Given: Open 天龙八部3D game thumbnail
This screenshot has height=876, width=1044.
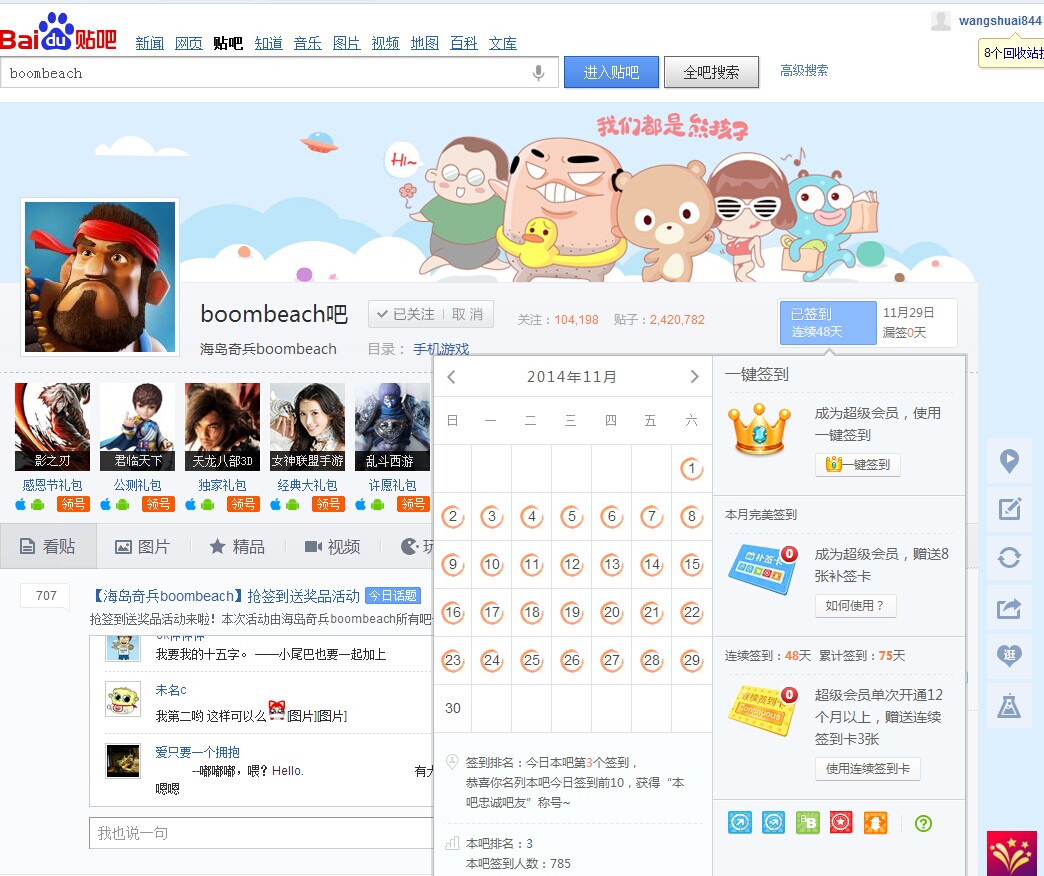Looking at the screenshot, I should tap(222, 427).
